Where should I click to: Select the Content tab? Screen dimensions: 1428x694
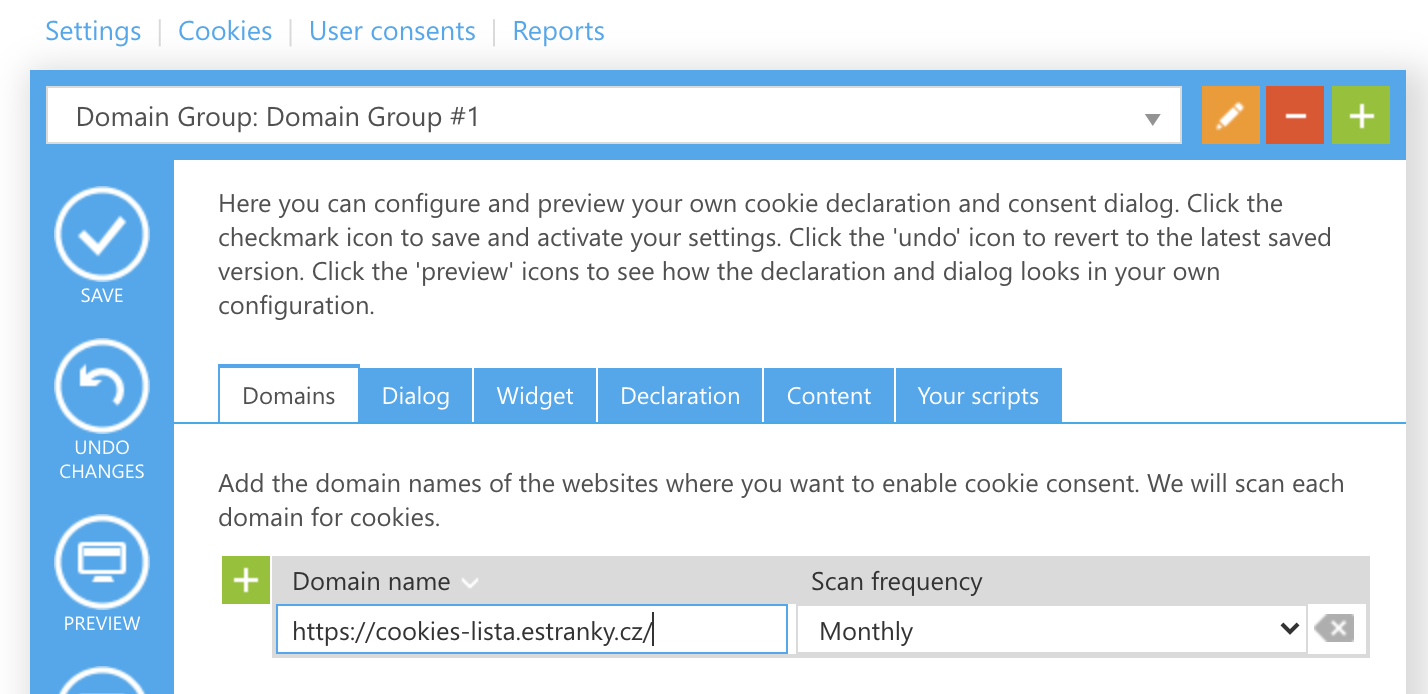click(829, 396)
